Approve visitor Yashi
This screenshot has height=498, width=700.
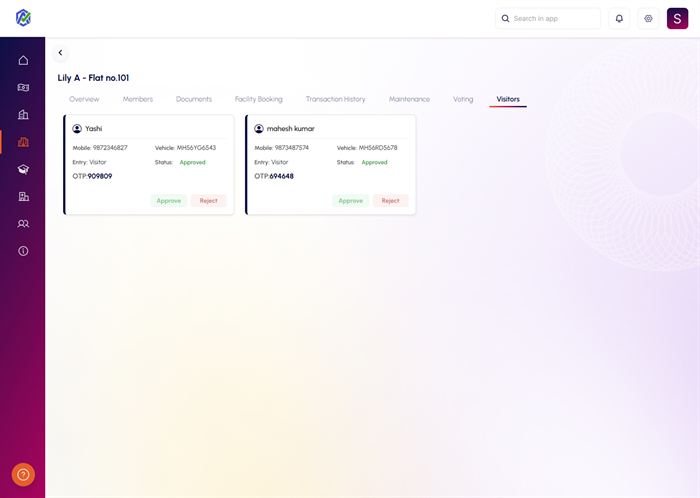[x=169, y=200]
